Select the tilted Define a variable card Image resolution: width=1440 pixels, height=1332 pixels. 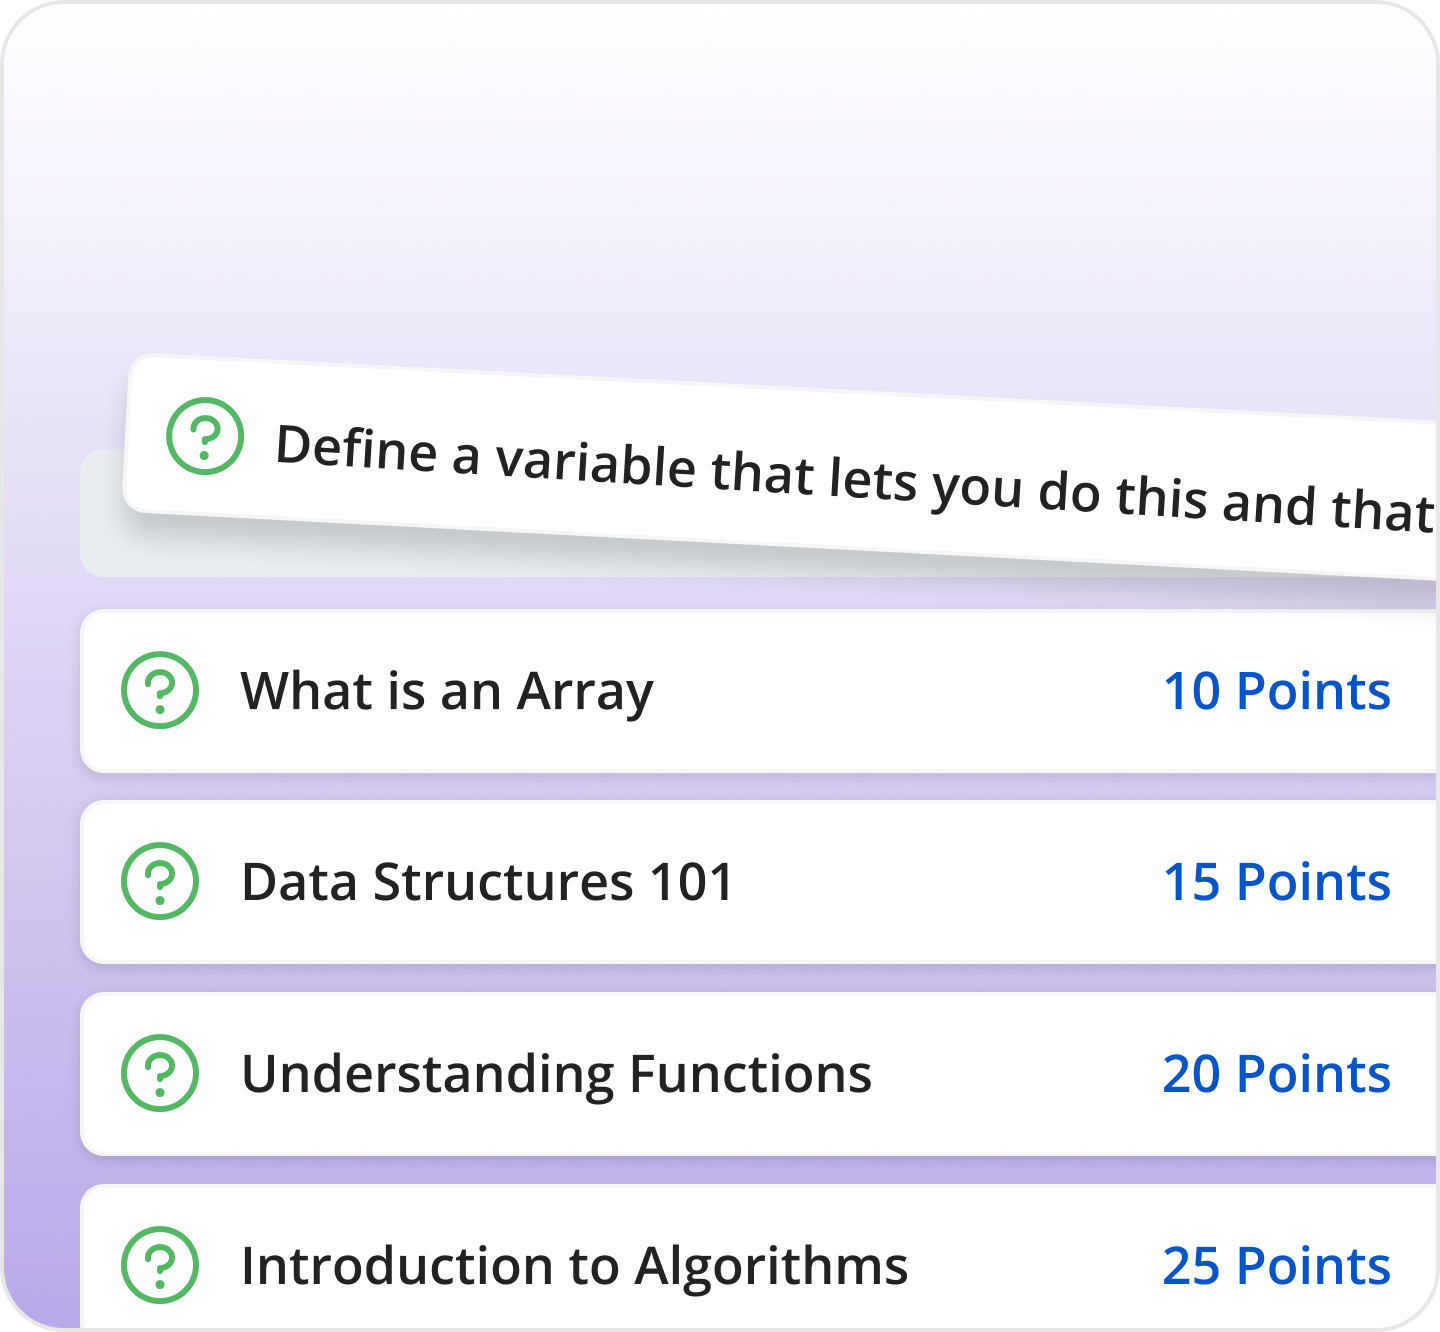click(700, 460)
